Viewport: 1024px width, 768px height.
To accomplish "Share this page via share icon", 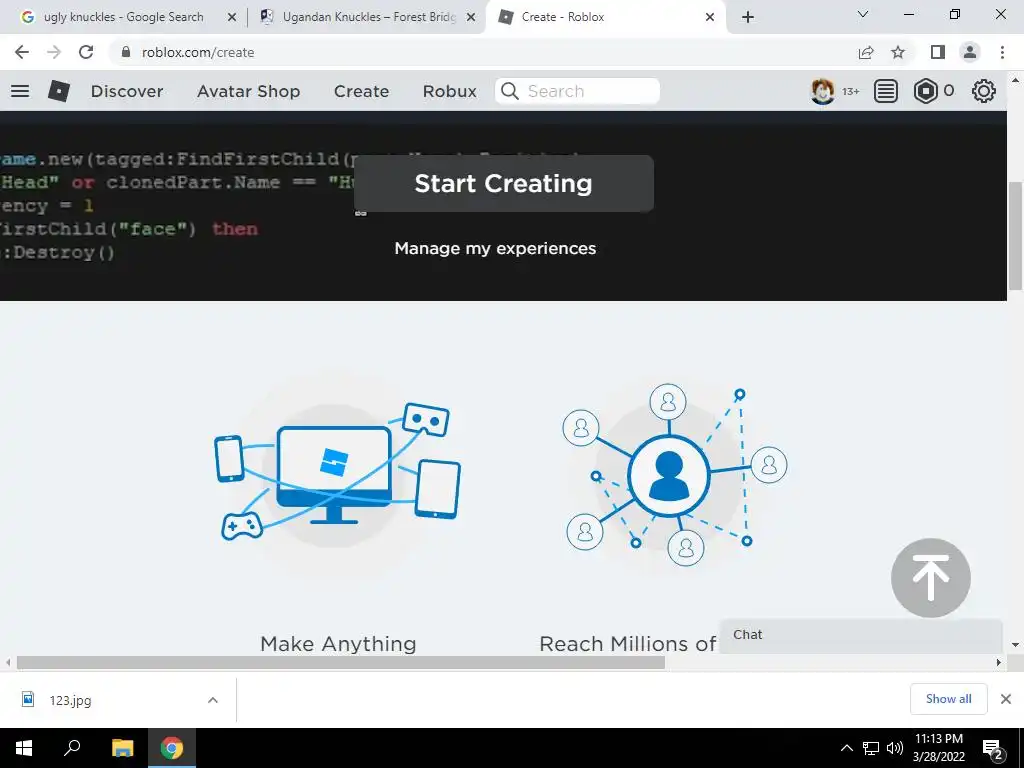I will (x=866, y=52).
